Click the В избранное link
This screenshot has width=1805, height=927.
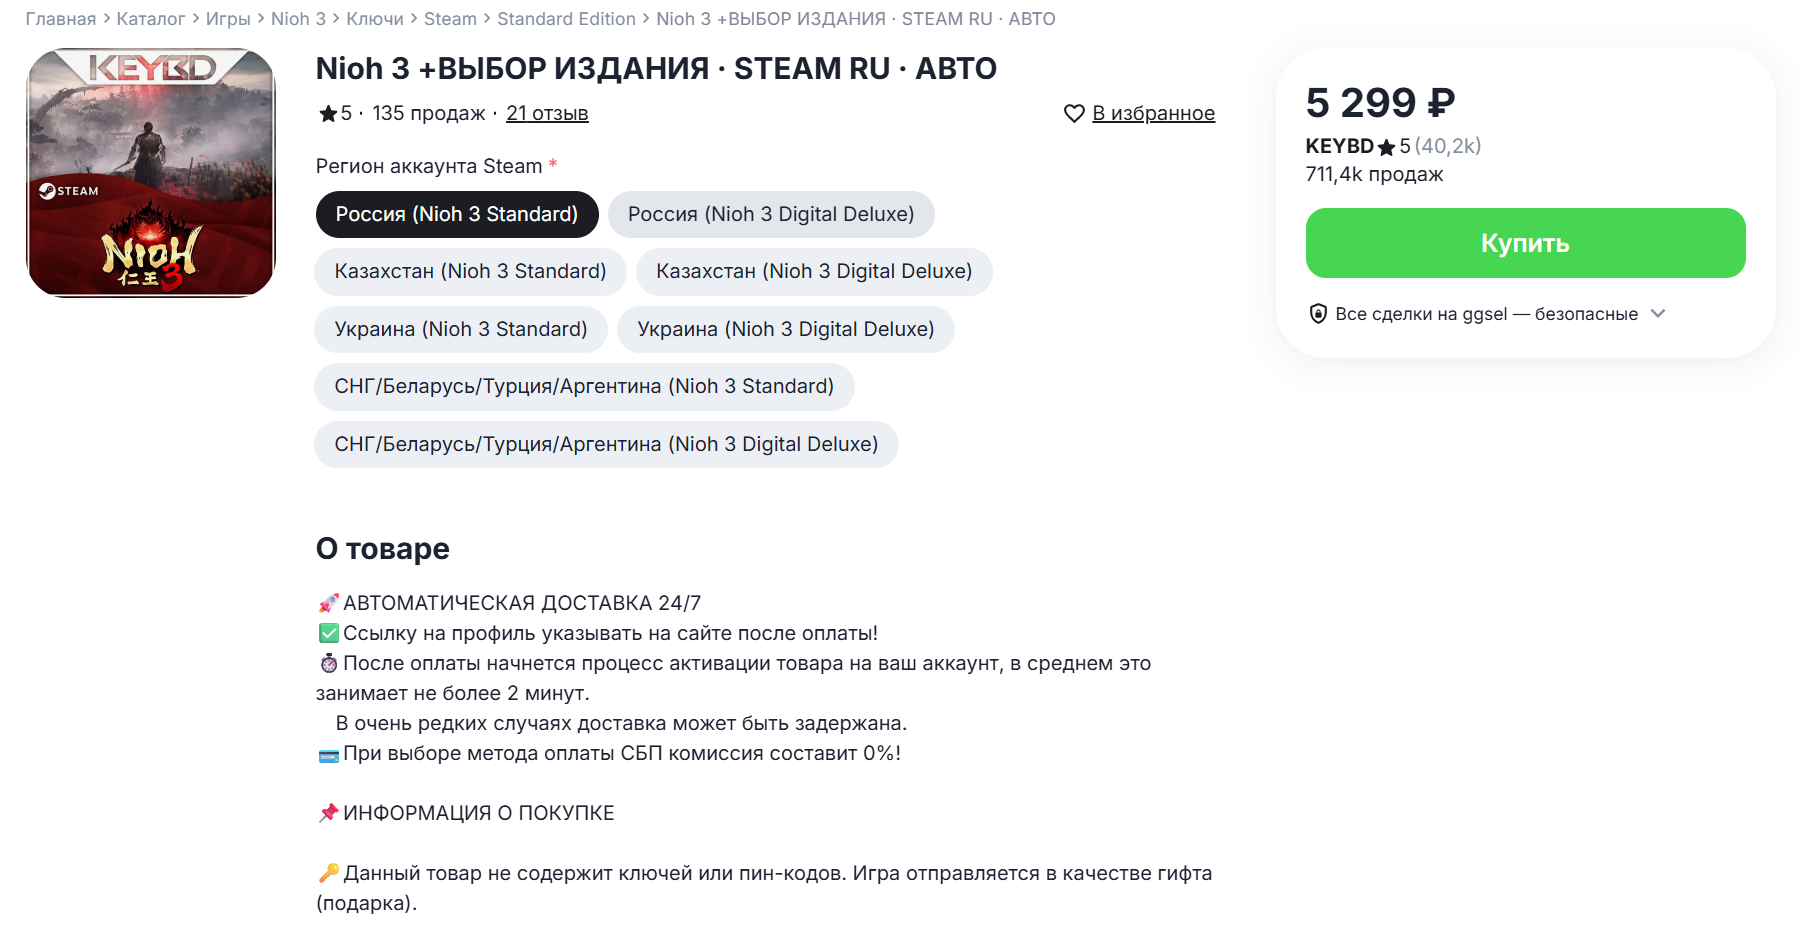[x=1153, y=114]
